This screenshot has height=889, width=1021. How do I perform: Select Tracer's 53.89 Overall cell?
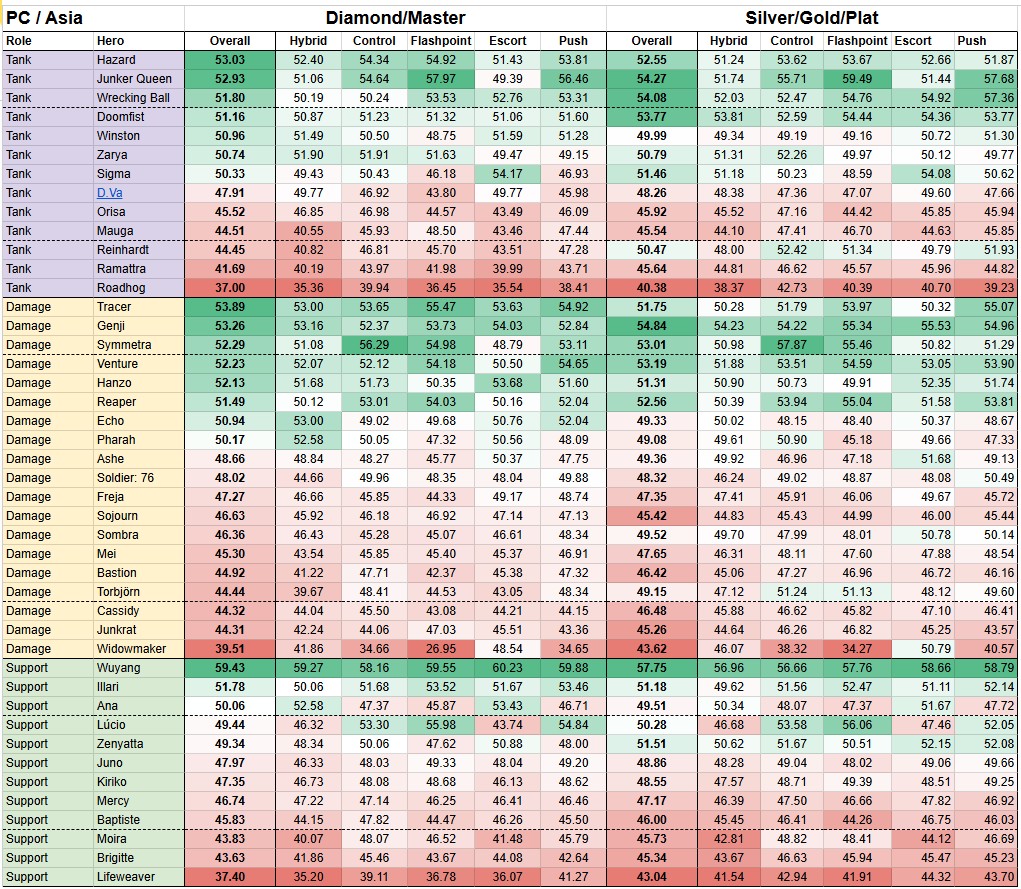point(230,307)
